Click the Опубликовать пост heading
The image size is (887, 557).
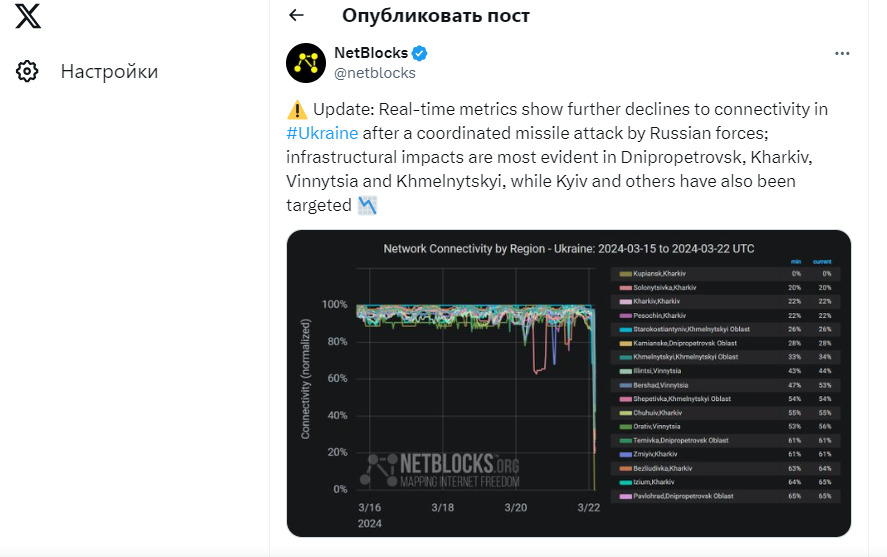pos(435,15)
